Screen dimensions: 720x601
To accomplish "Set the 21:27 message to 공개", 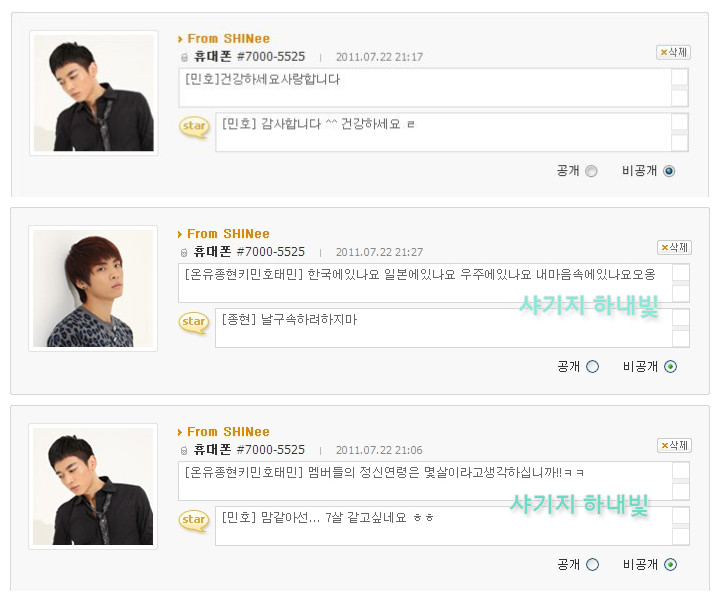I will tap(592, 367).
